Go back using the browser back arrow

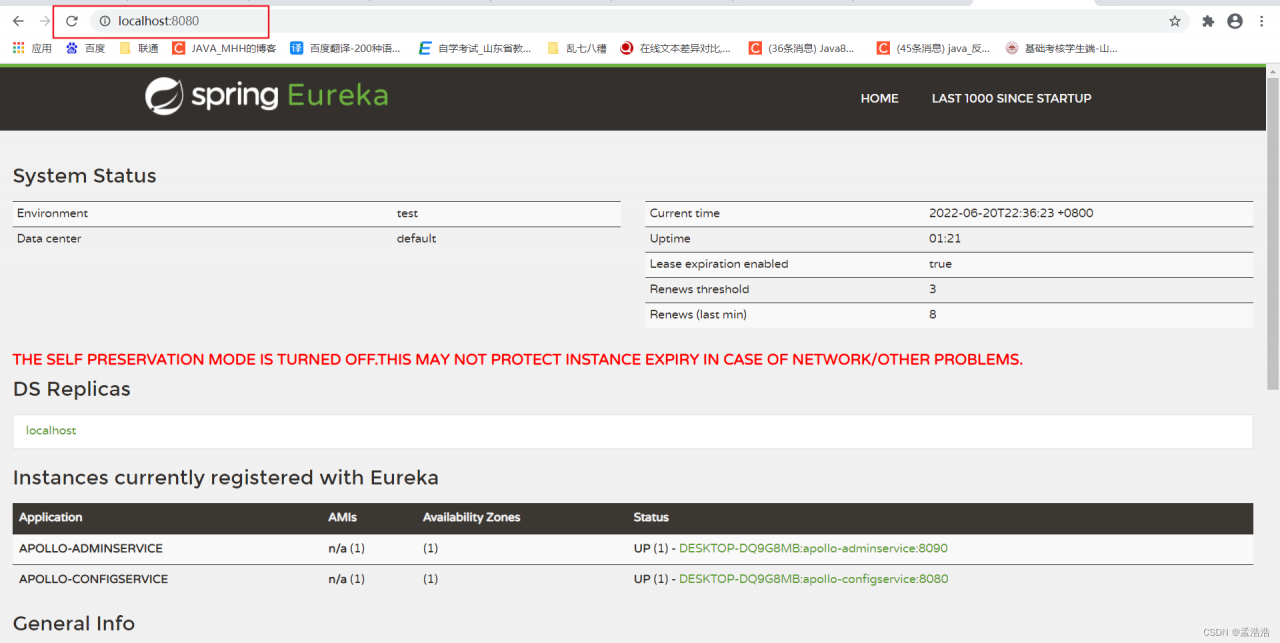pyautogui.click(x=18, y=21)
